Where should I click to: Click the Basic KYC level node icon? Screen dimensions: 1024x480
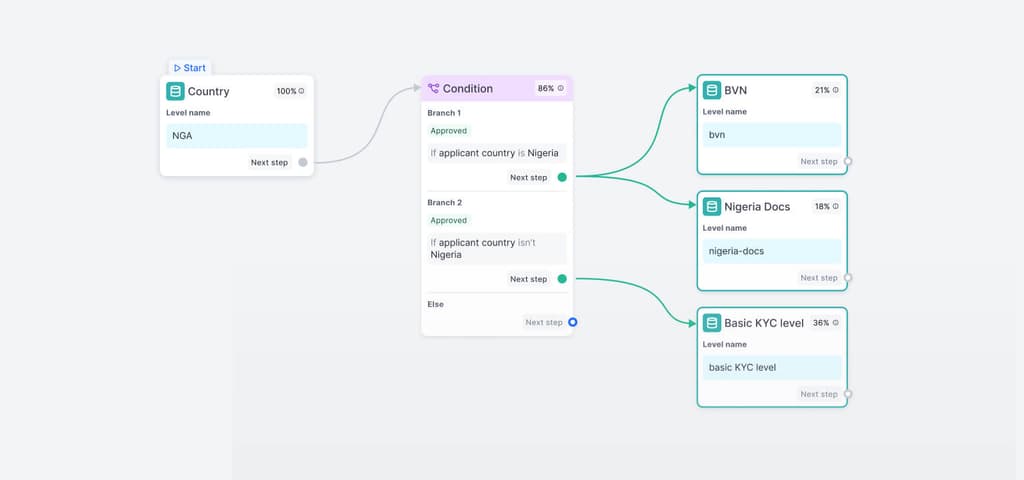point(712,323)
